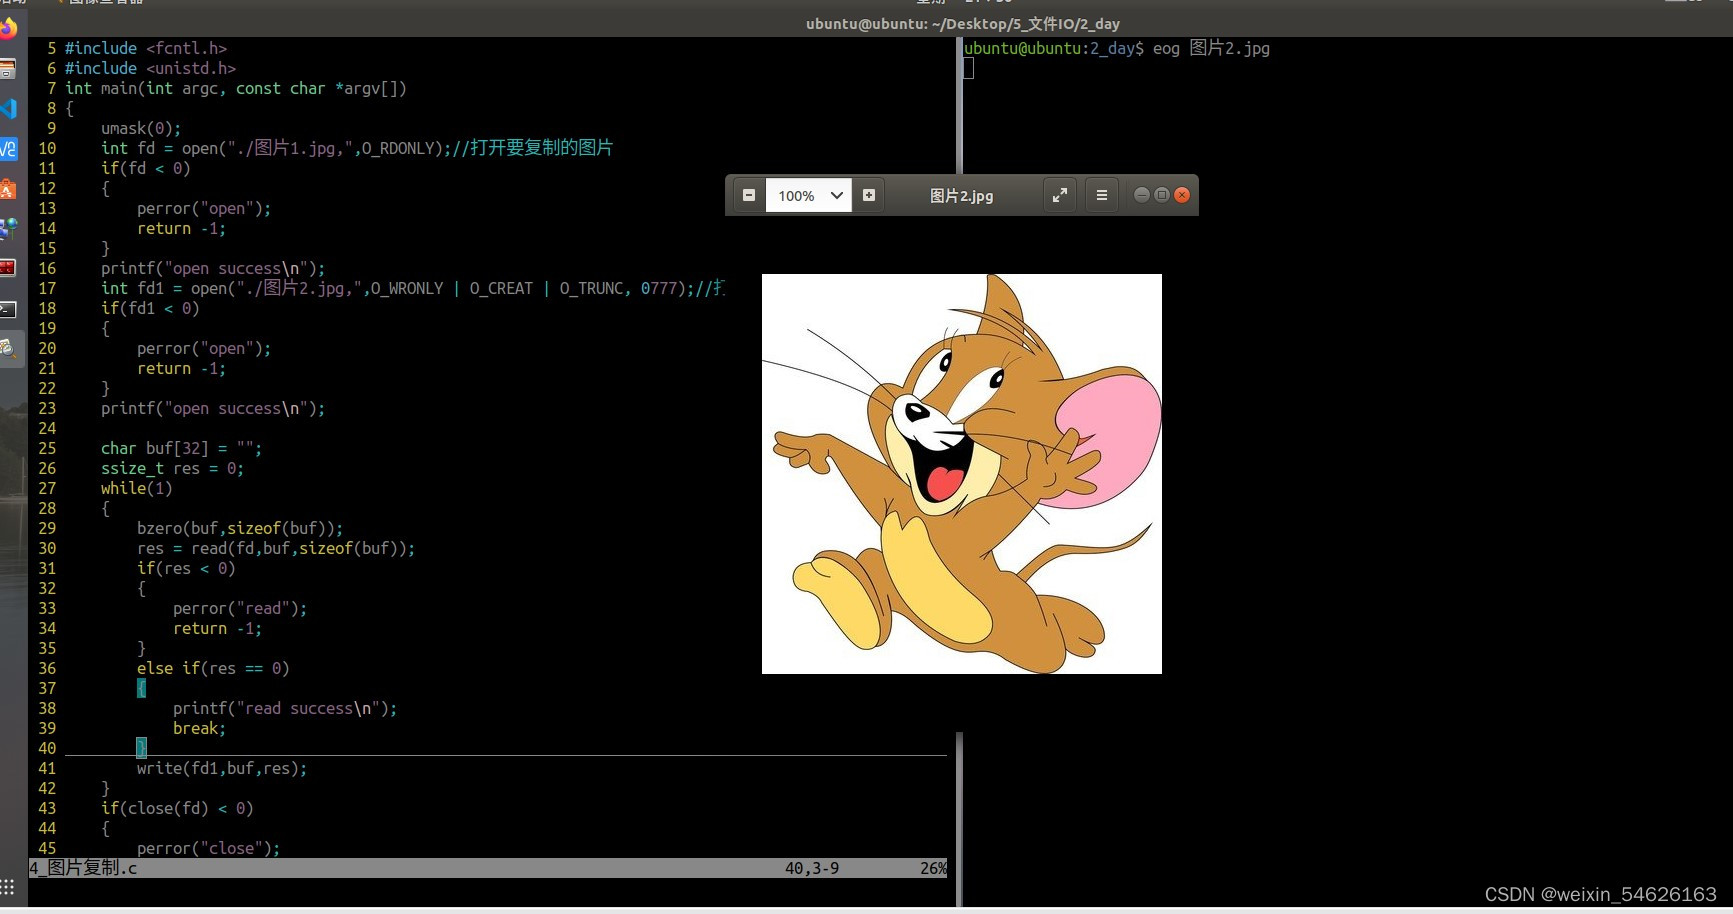Click line 17 with O_WRONLY | O_CREAT flags

tap(413, 288)
